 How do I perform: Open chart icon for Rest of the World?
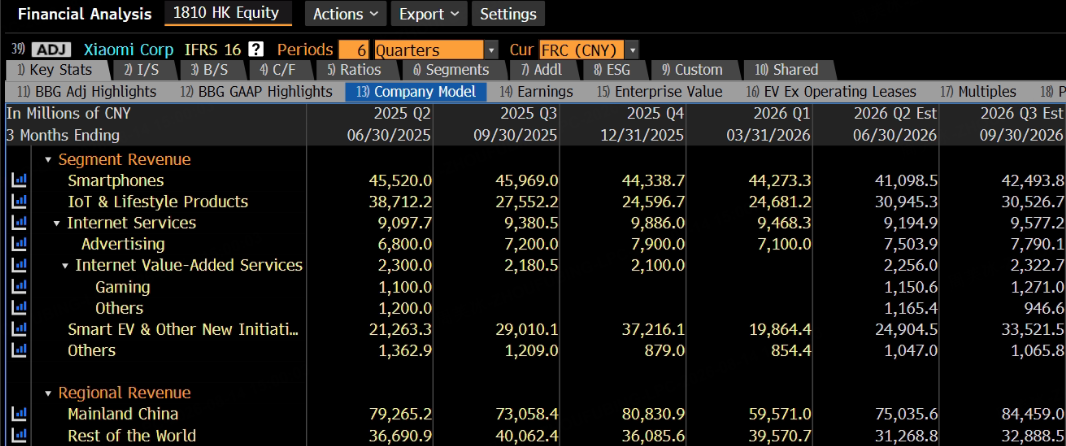[19, 435]
